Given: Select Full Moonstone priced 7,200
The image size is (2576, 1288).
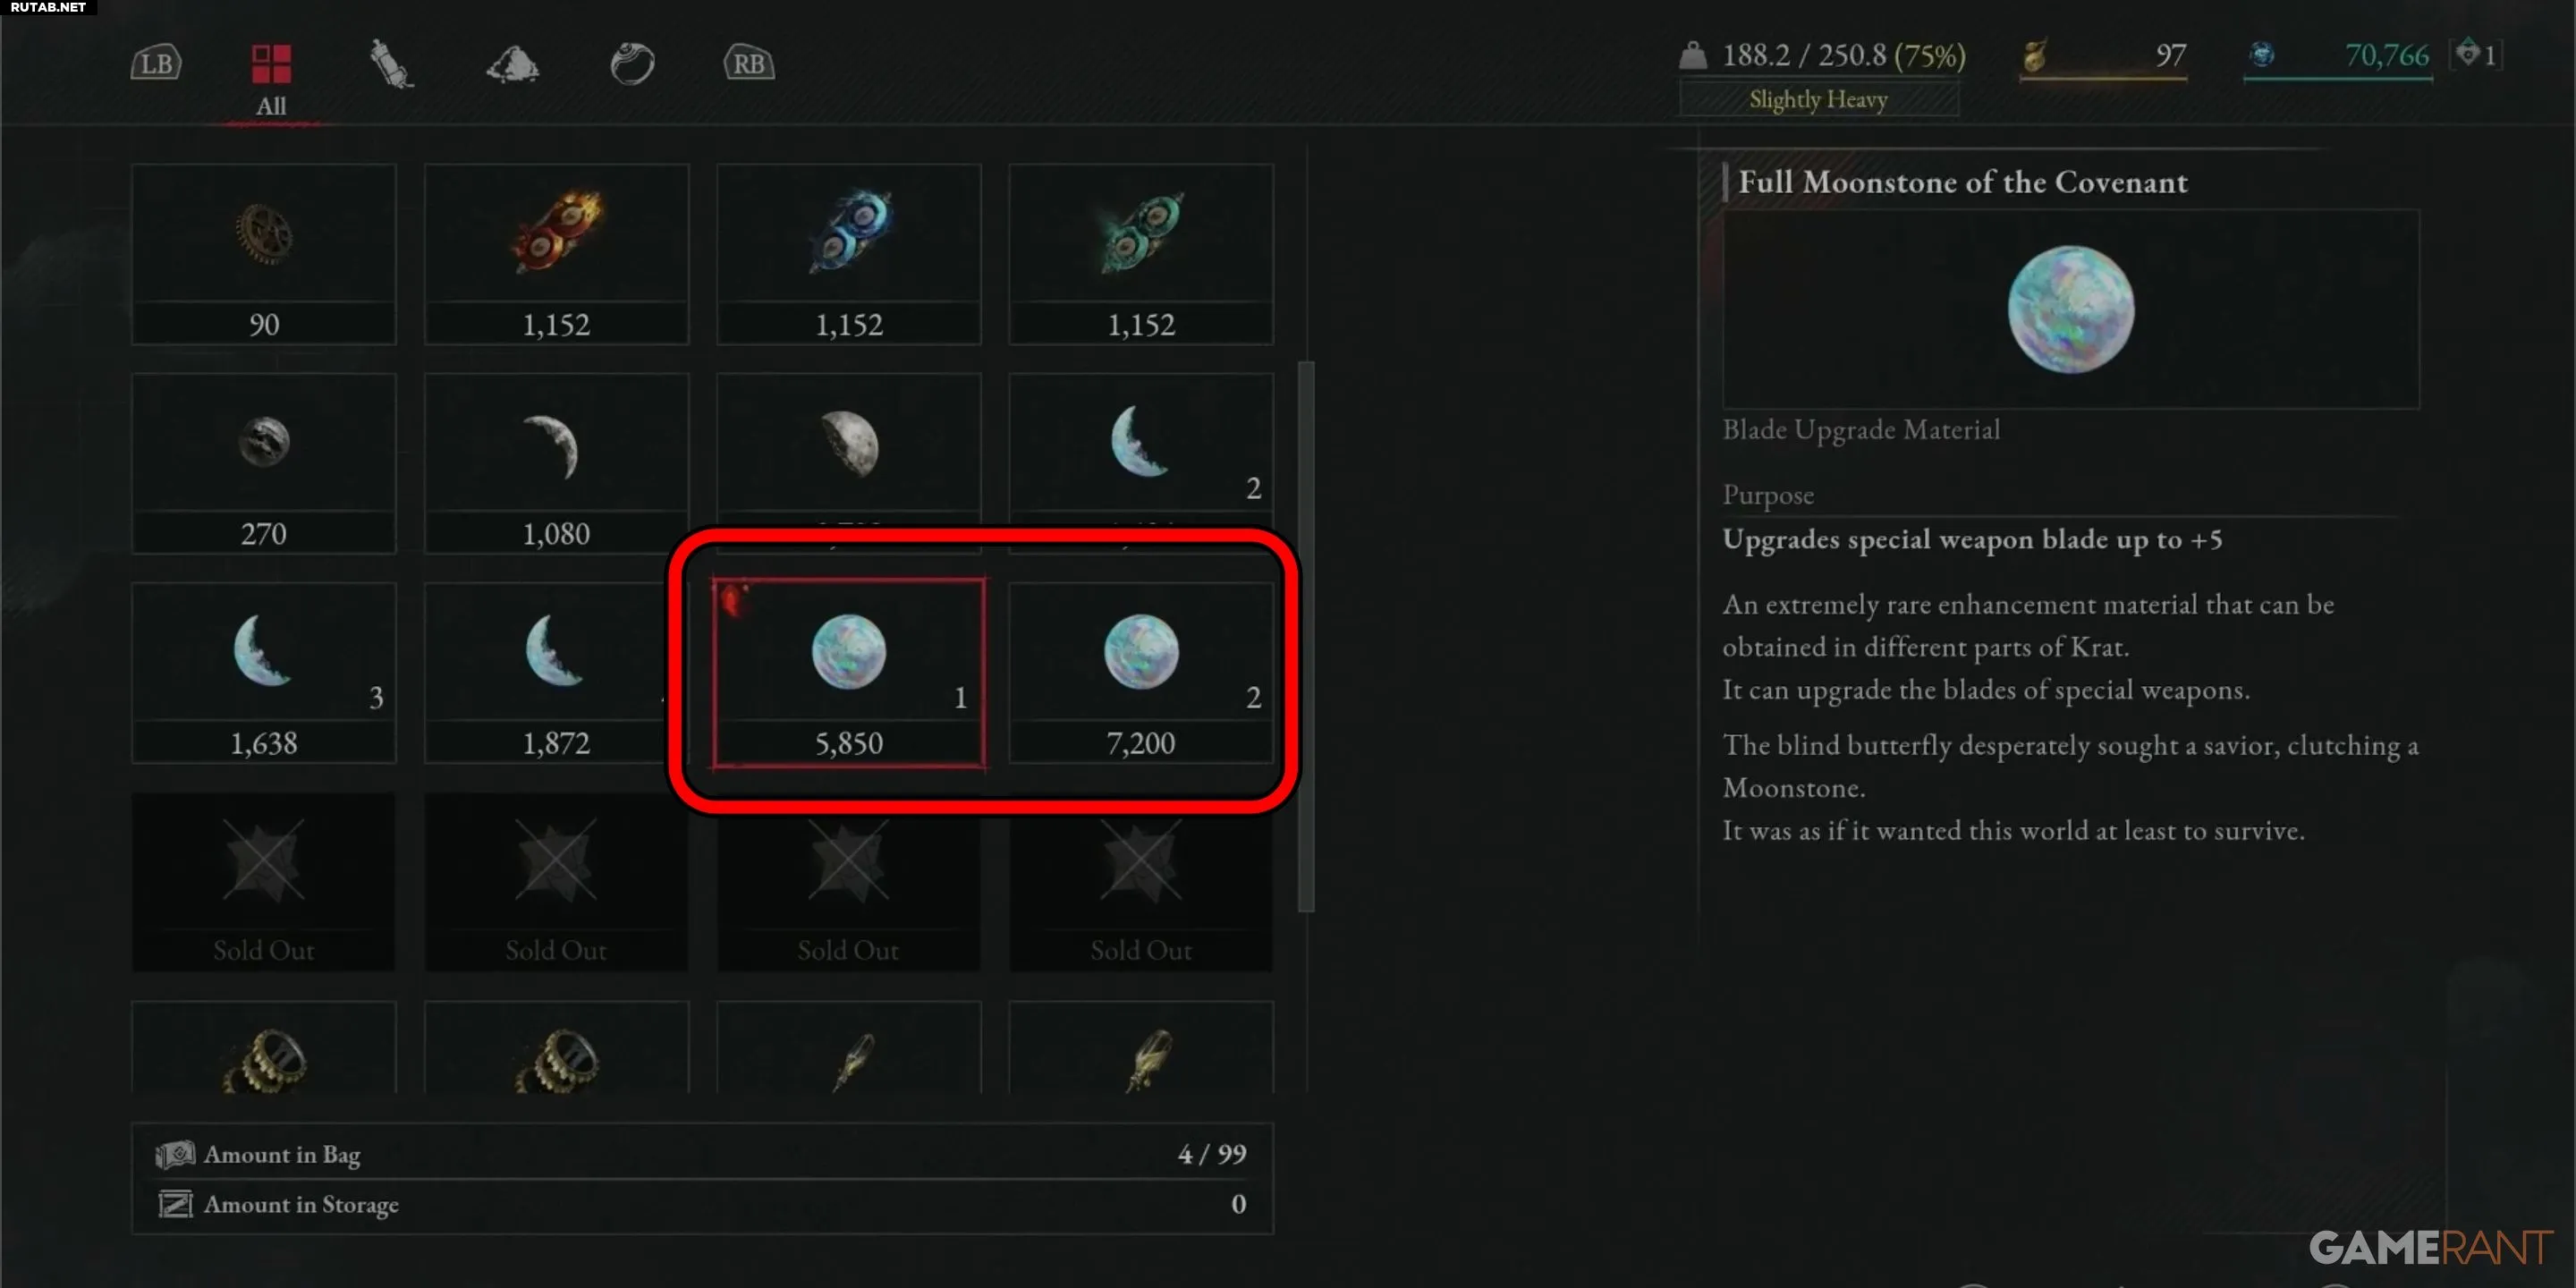Looking at the screenshot, I should pos(1141,673).
